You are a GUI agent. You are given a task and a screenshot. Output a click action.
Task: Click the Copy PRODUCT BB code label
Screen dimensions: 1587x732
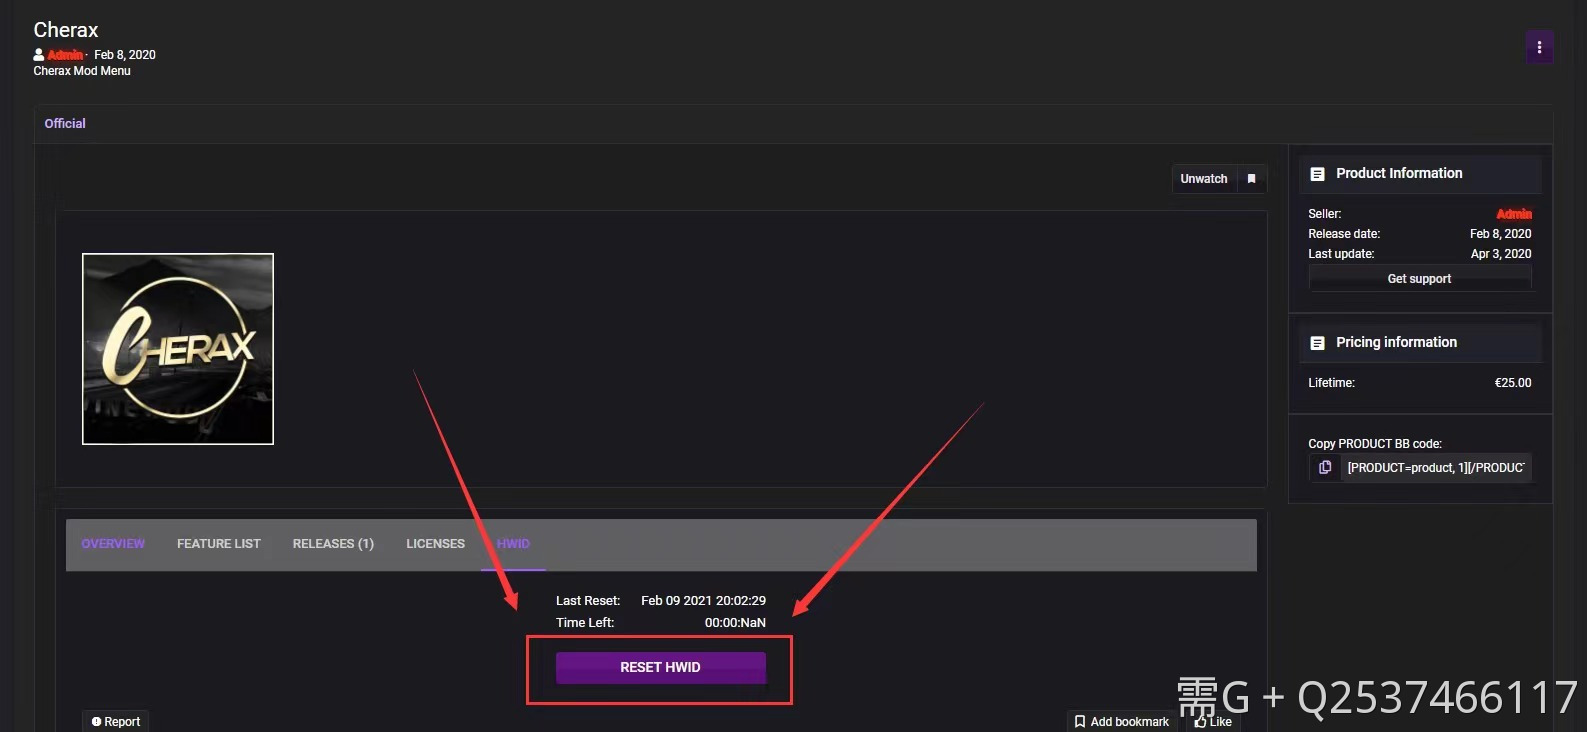coord(1375,444)
